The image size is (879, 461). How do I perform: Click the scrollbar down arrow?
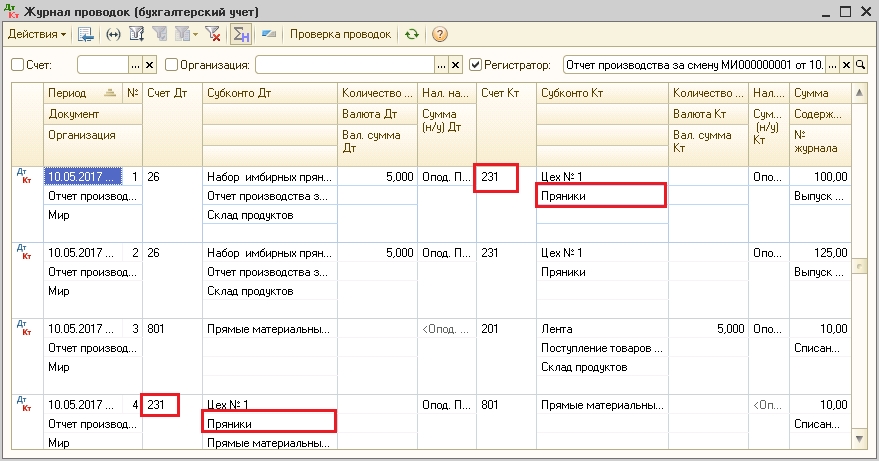859,439
